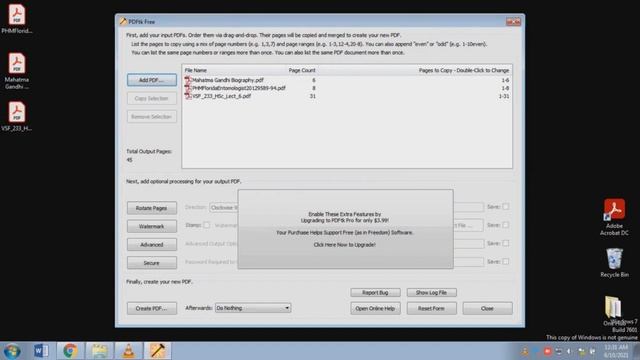Screen dimensions: 640x360
Task: Select the Mahatma Gandhi Biography.pdf row
Action: (x=347, y=80)
